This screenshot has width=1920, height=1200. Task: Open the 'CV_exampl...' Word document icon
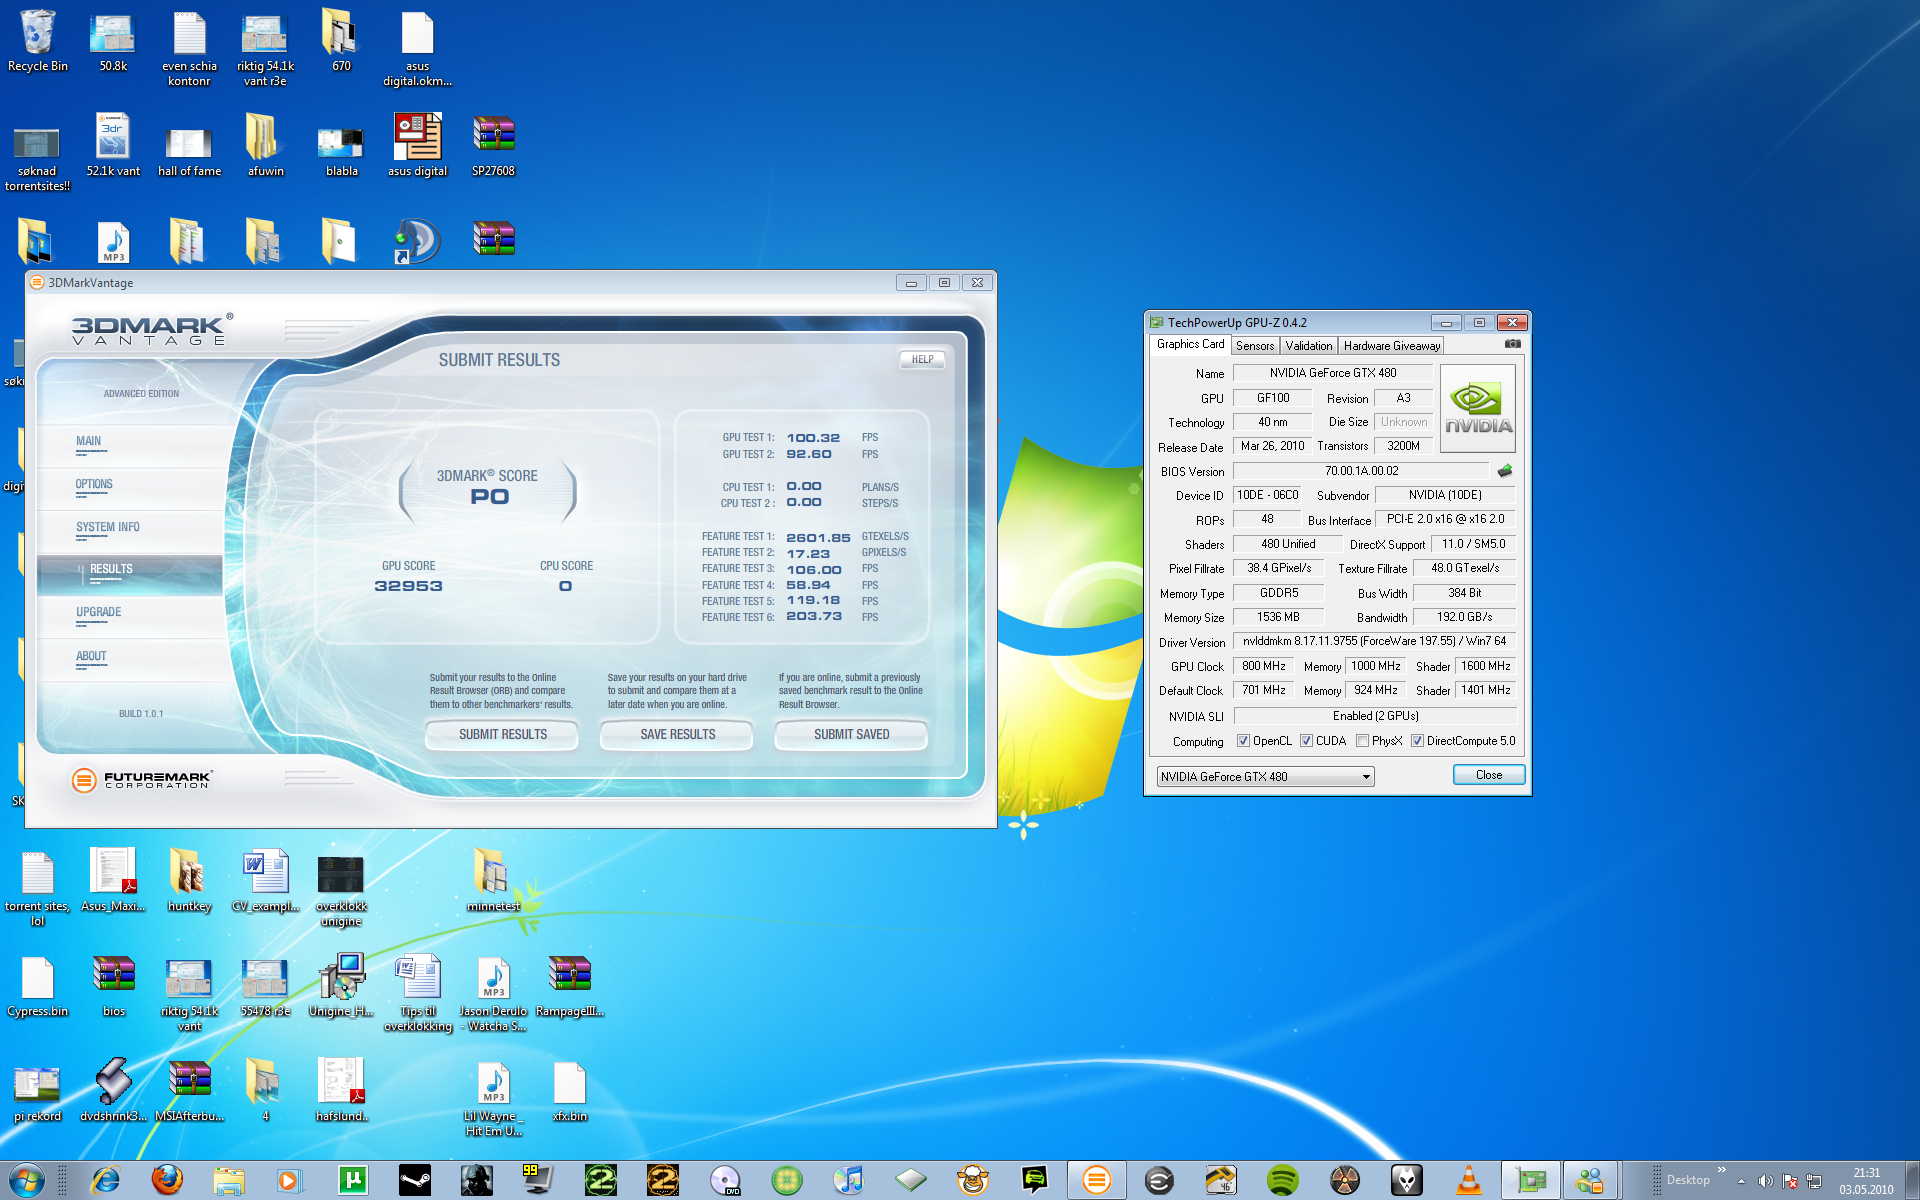pos(265,881)
